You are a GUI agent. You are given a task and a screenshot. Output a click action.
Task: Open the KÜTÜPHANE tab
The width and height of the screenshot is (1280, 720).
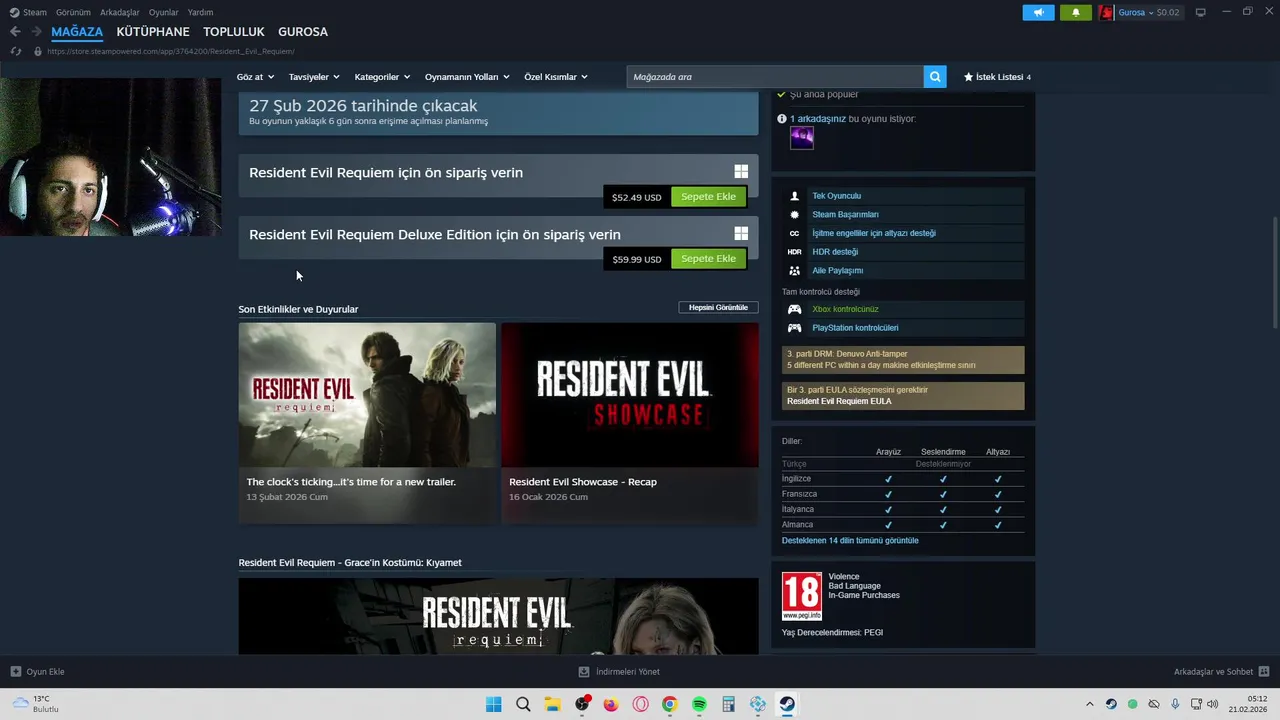[x=153, y=32]
